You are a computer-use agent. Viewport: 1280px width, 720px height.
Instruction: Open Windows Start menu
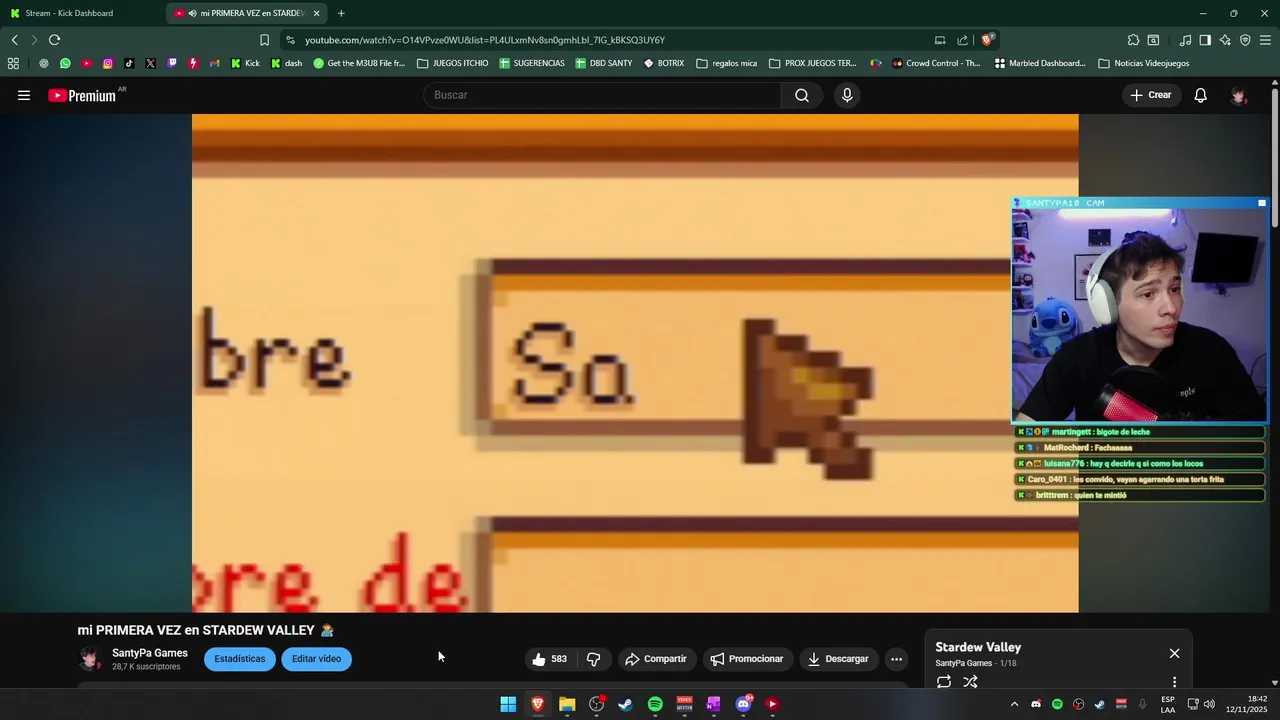(x=508, y=704)
